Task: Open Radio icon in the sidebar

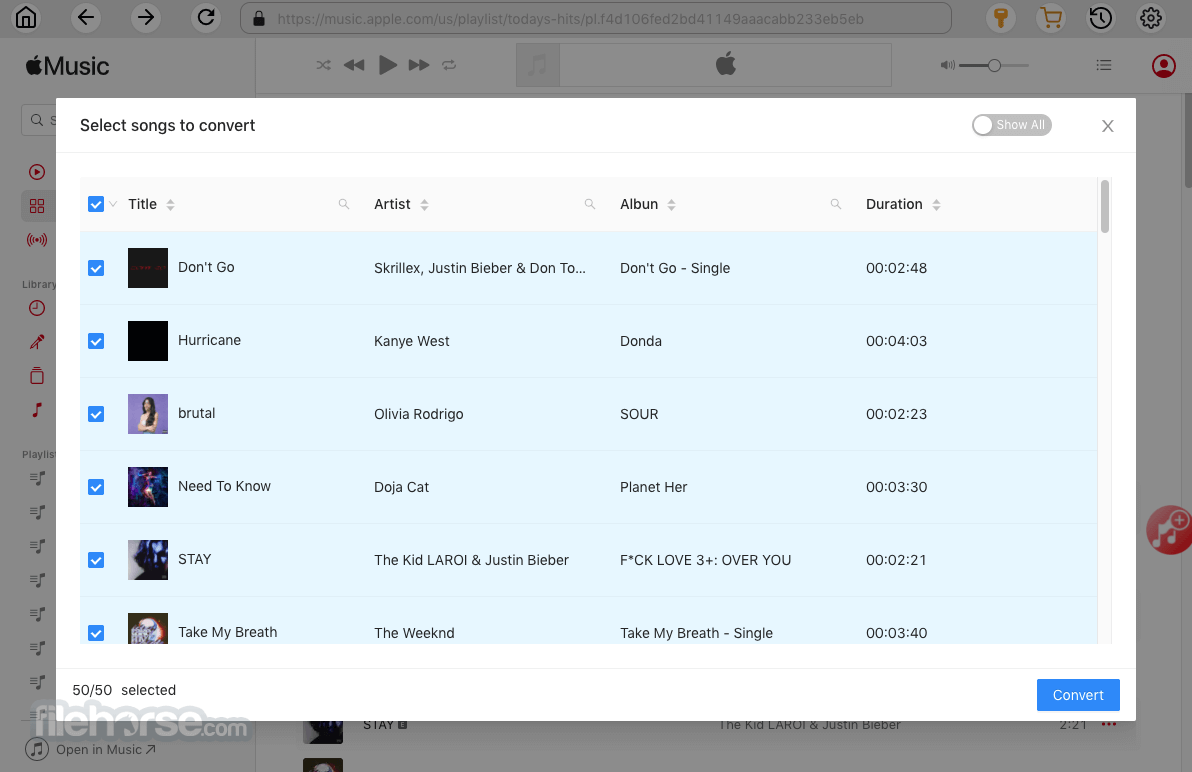Action: click(x=36, y=240)
